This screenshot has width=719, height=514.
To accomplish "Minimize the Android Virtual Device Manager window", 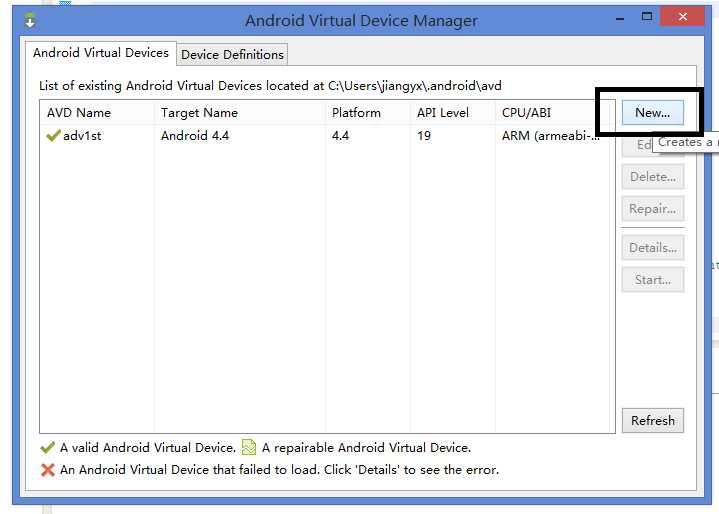I will point(620,19).
